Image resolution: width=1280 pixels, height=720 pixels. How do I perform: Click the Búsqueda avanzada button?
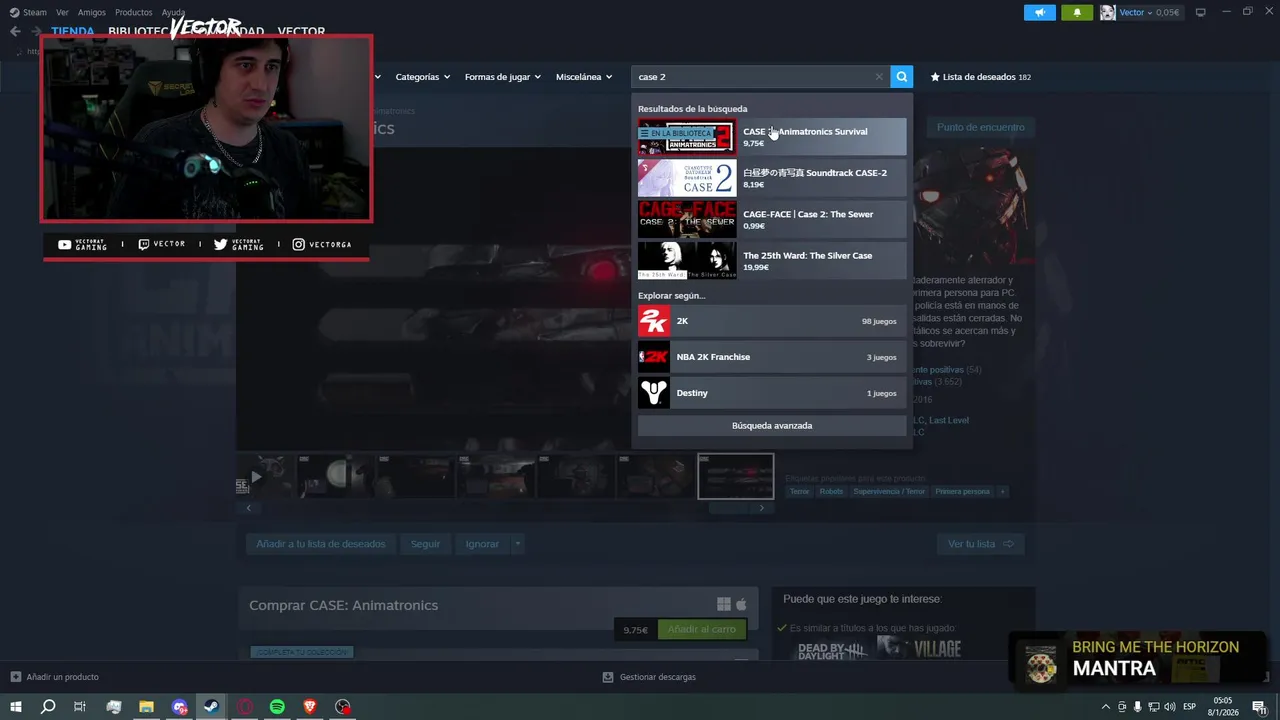pyautogui.click(x=772, y=426)
